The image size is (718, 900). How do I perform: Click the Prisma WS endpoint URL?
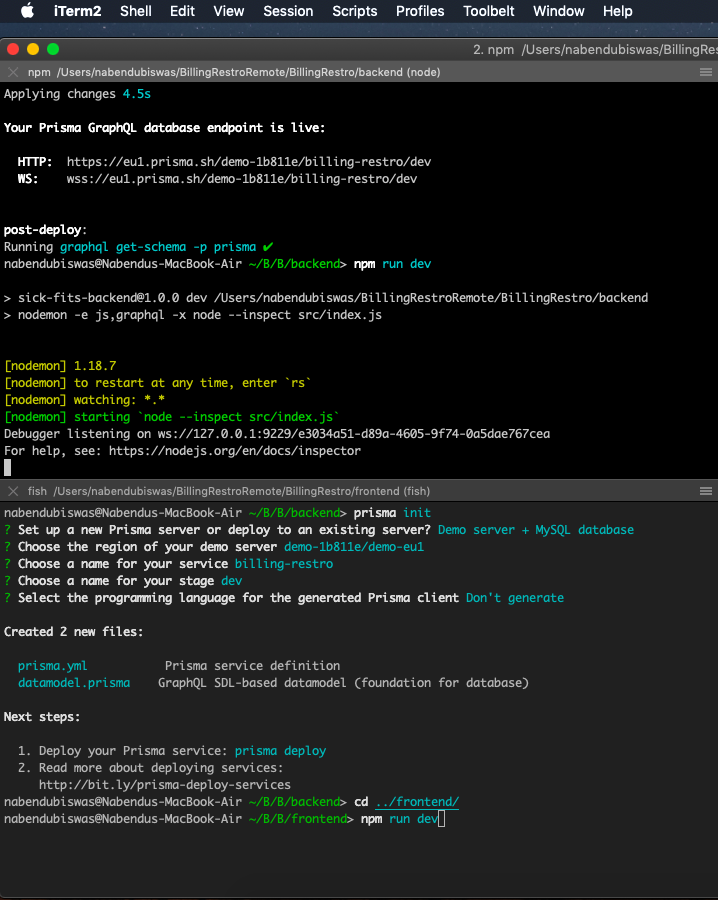coord(242,179)
